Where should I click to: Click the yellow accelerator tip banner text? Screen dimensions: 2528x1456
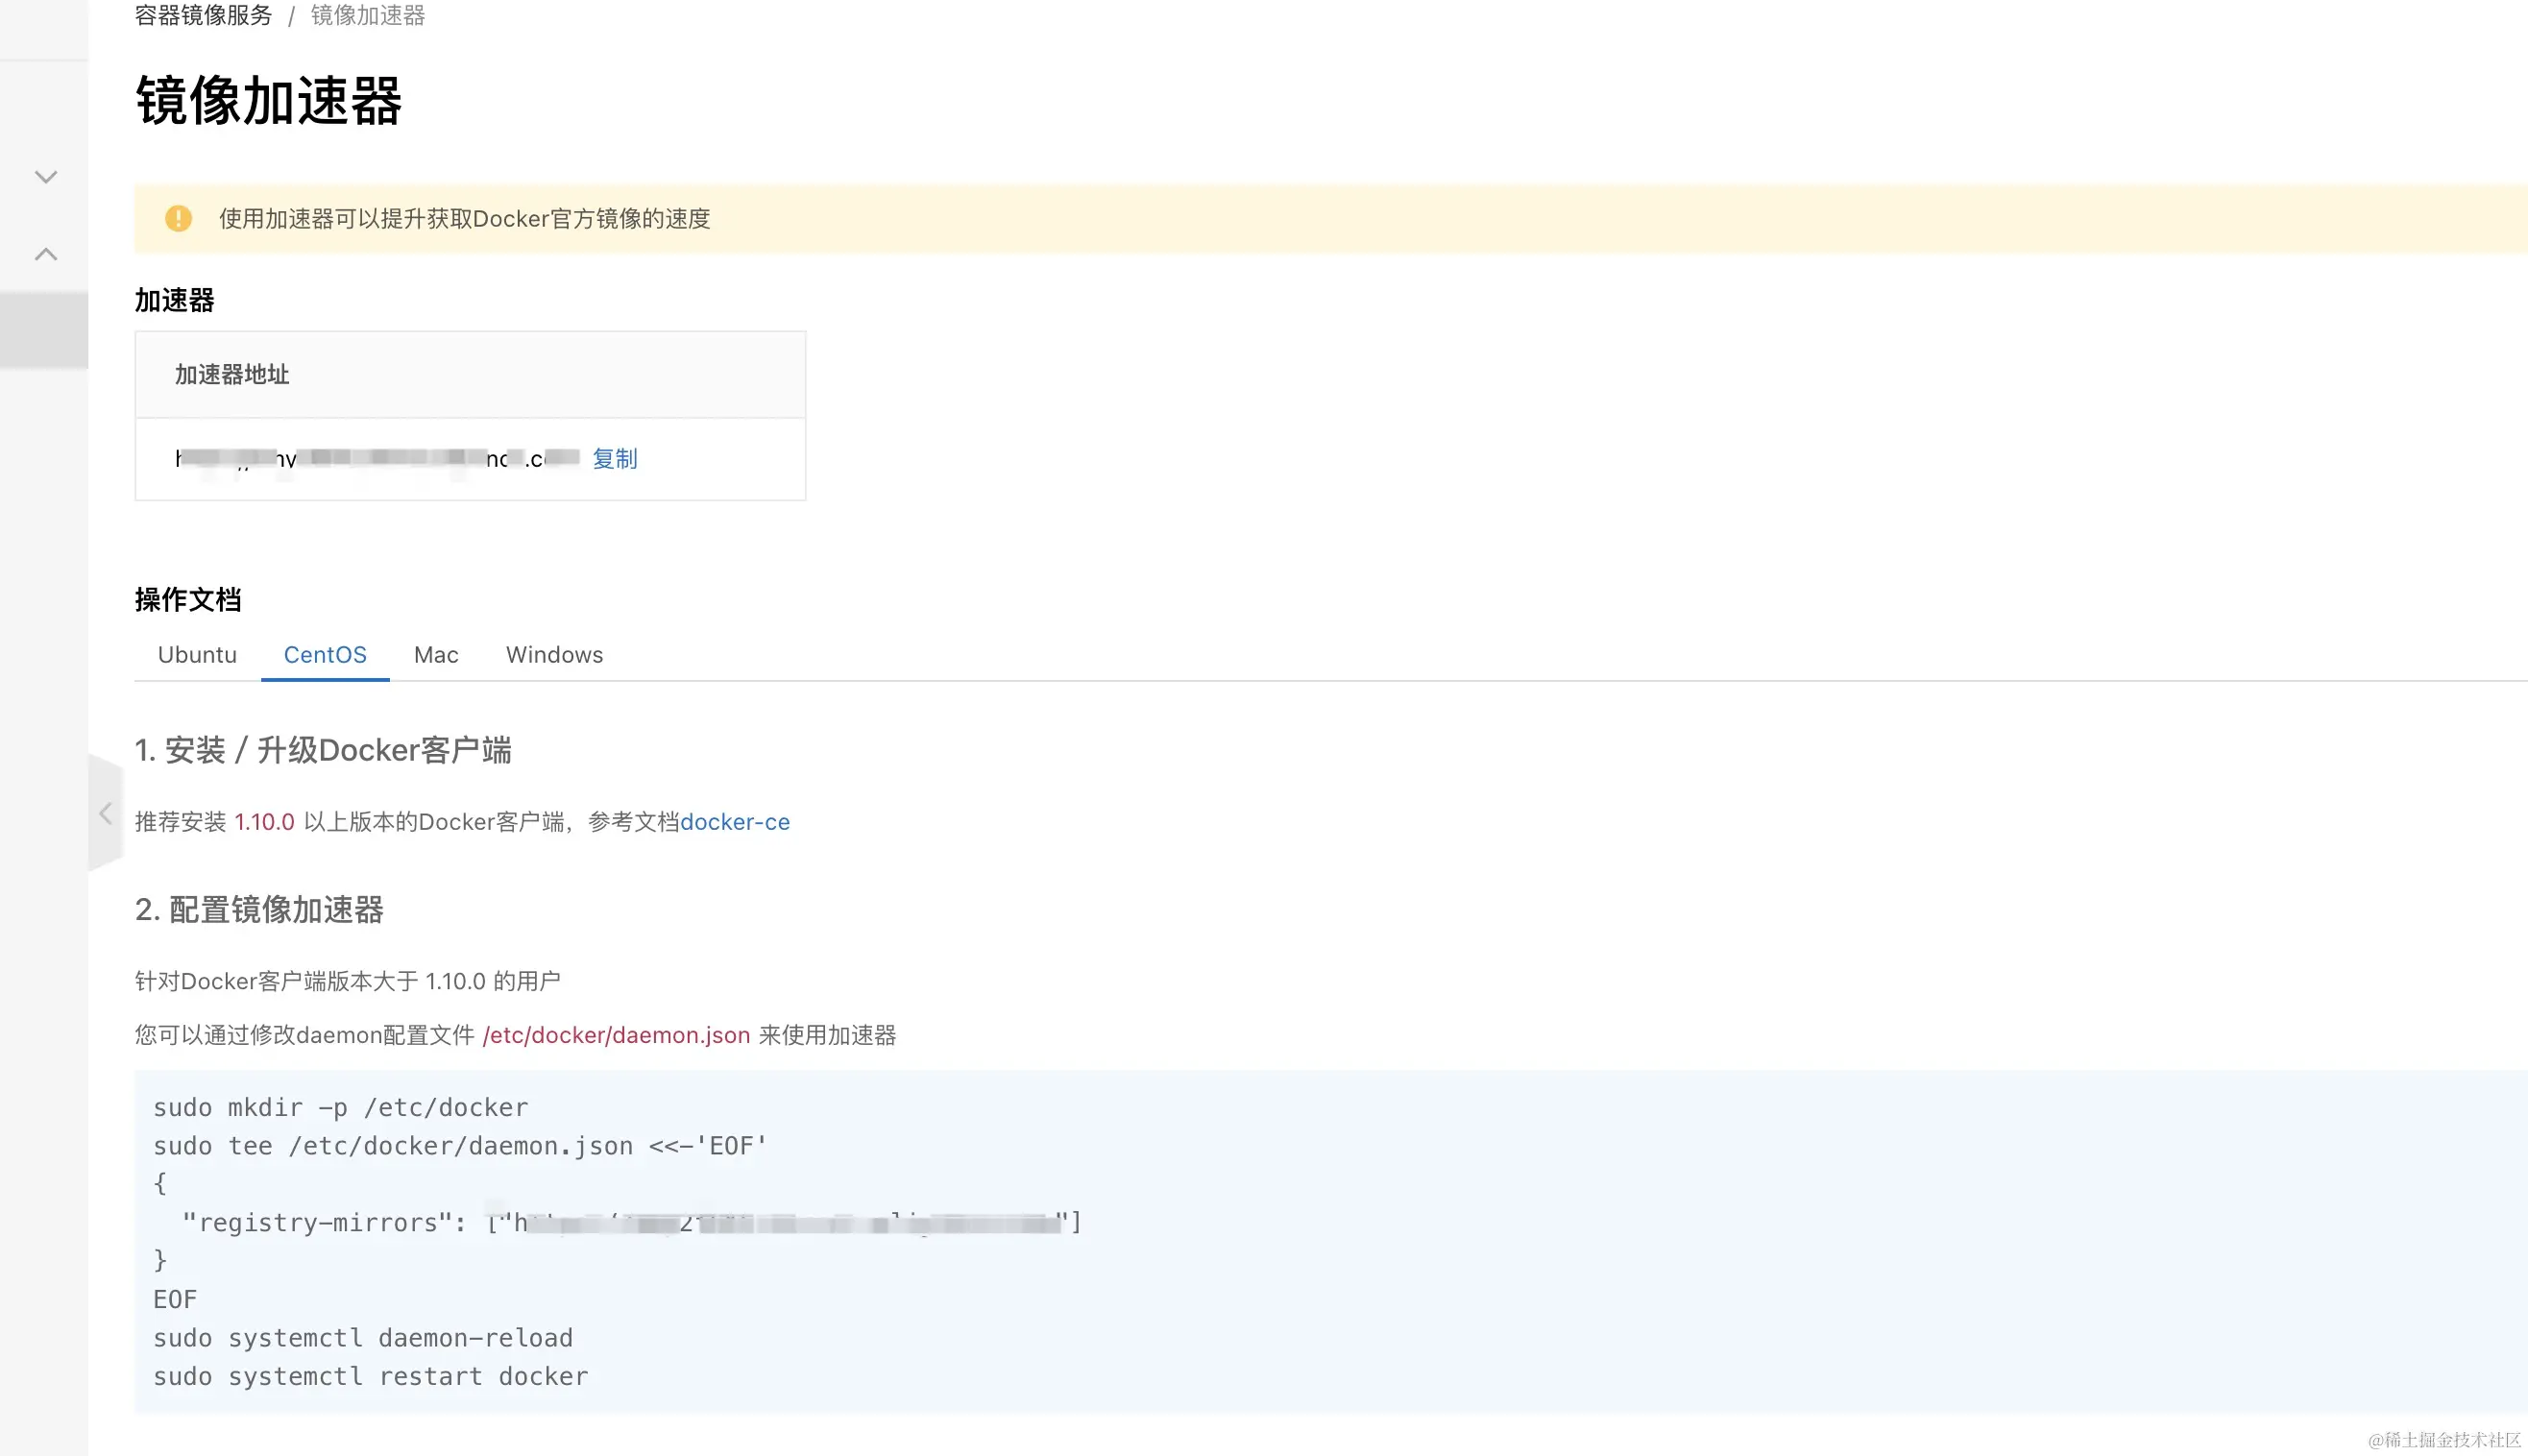[x=464, y=218]
